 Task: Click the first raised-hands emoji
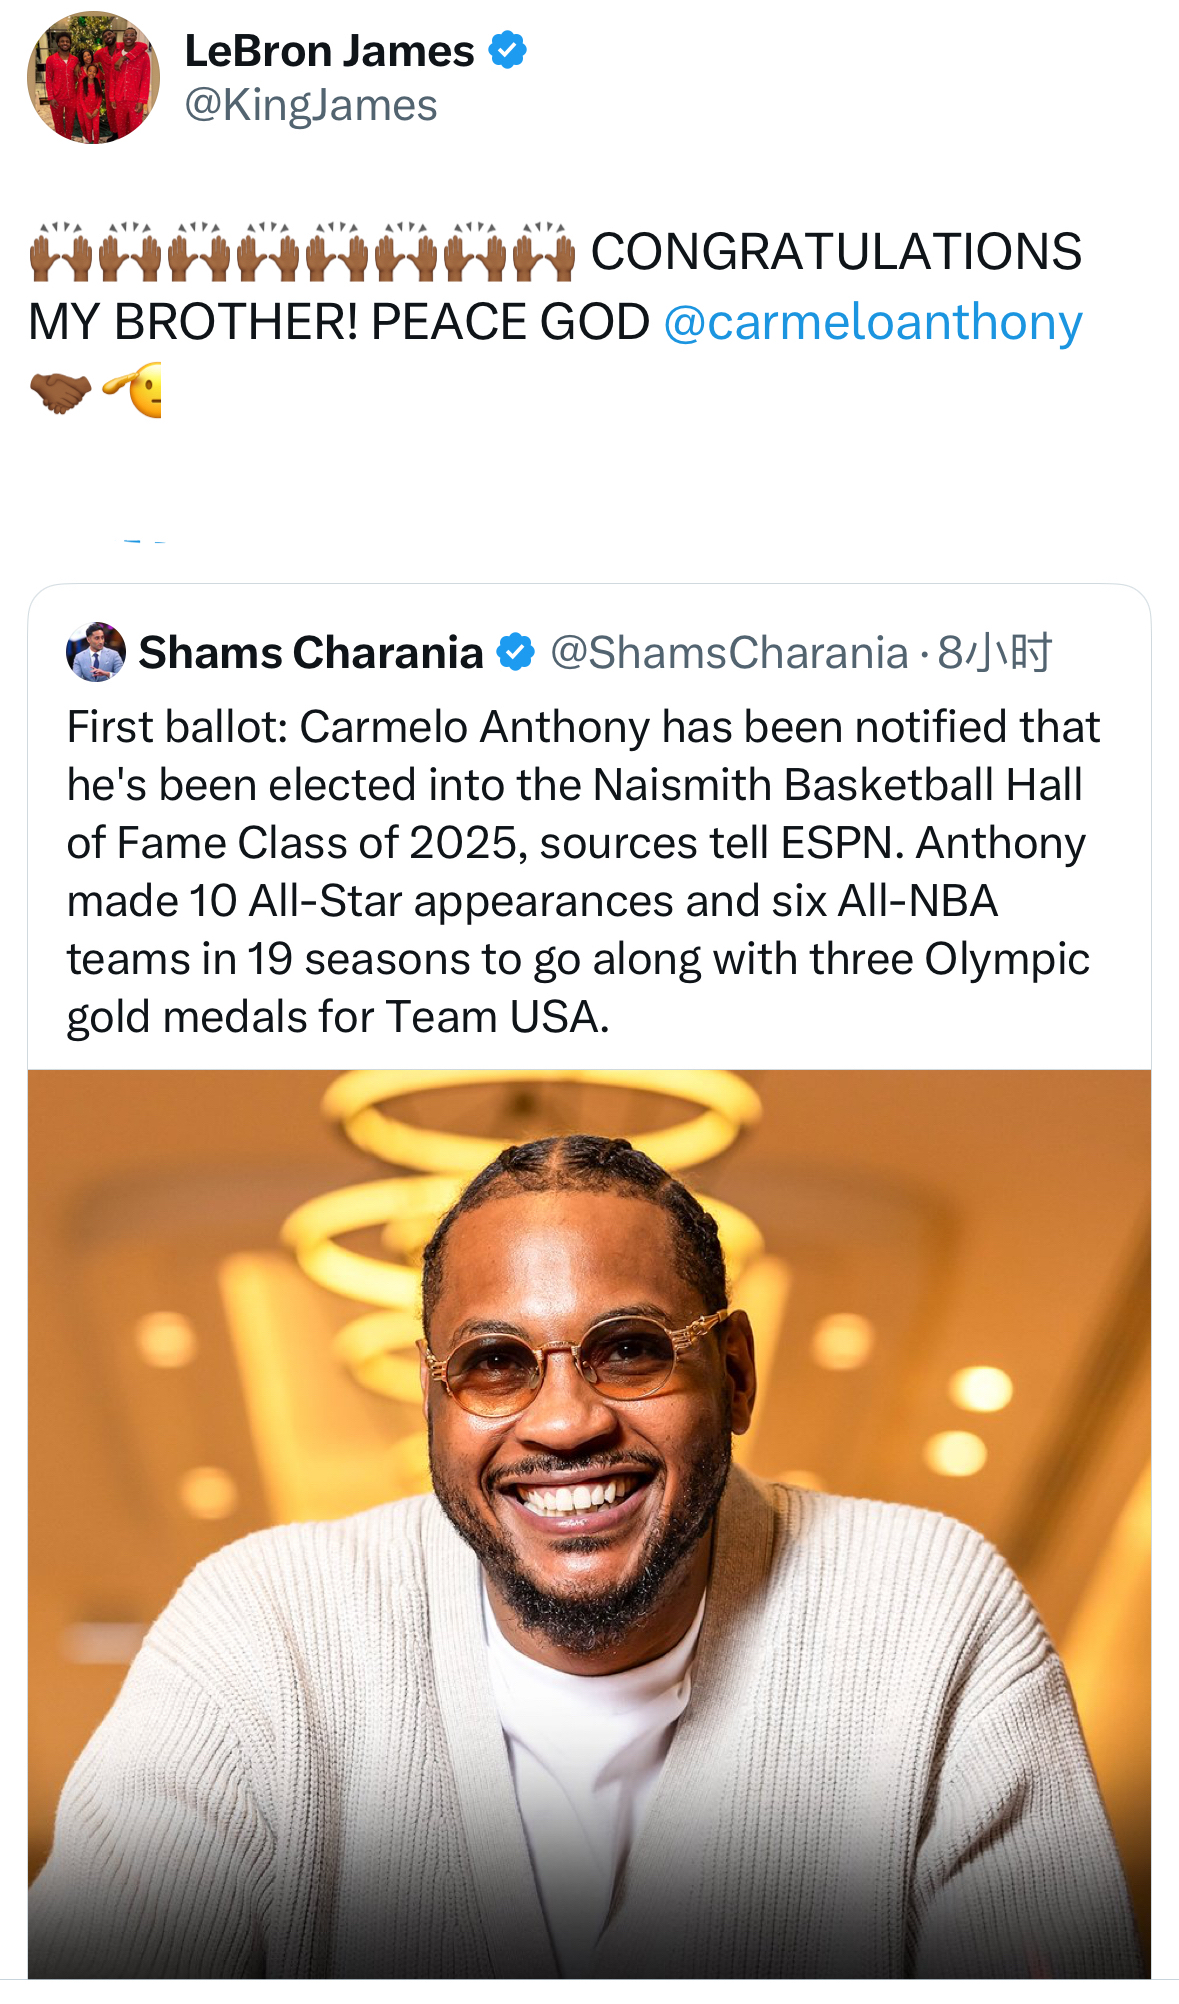pyautogui.click(x=61, y=252)
